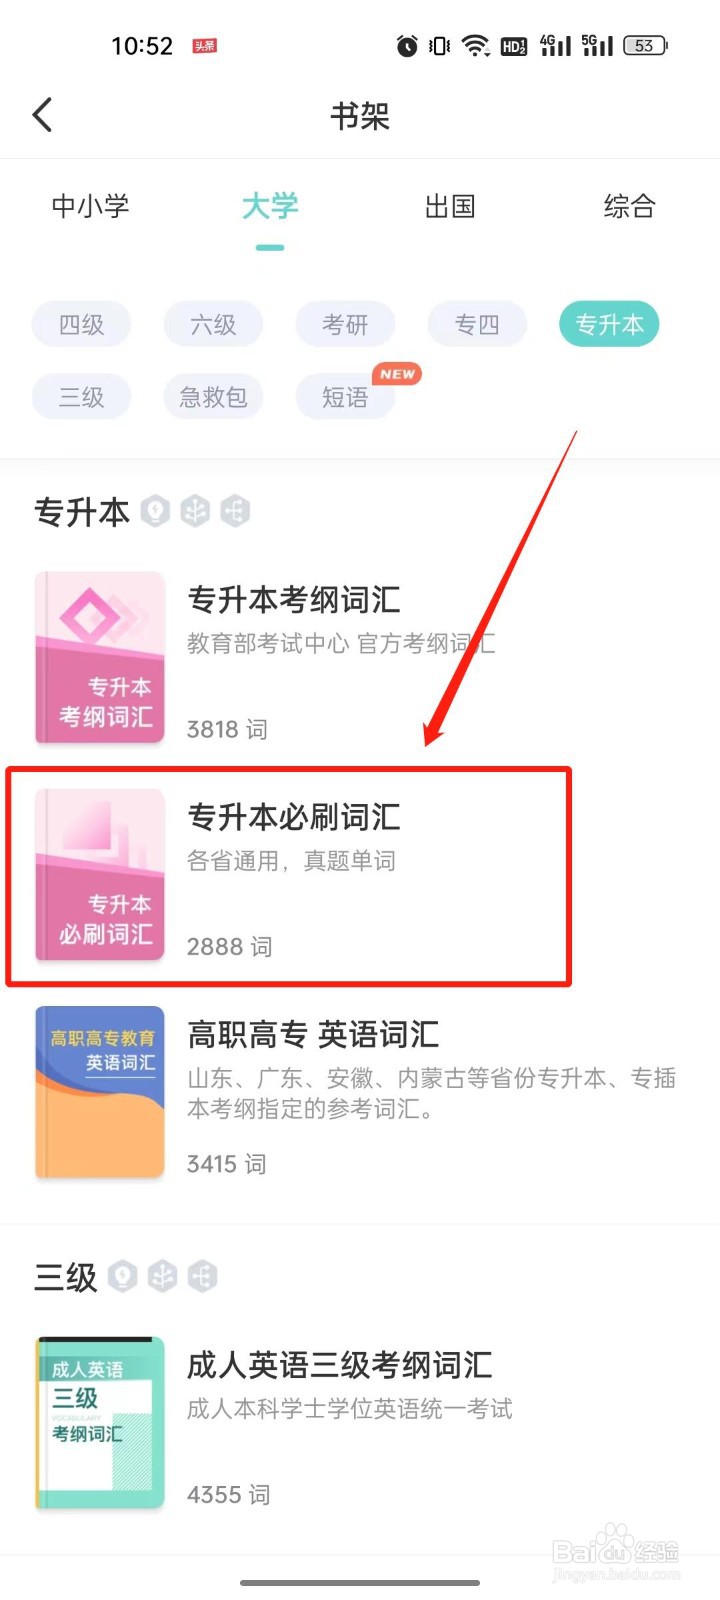Open the 专升本必刷词汇 book cover
720x1600 pixels.
[100, 875]
